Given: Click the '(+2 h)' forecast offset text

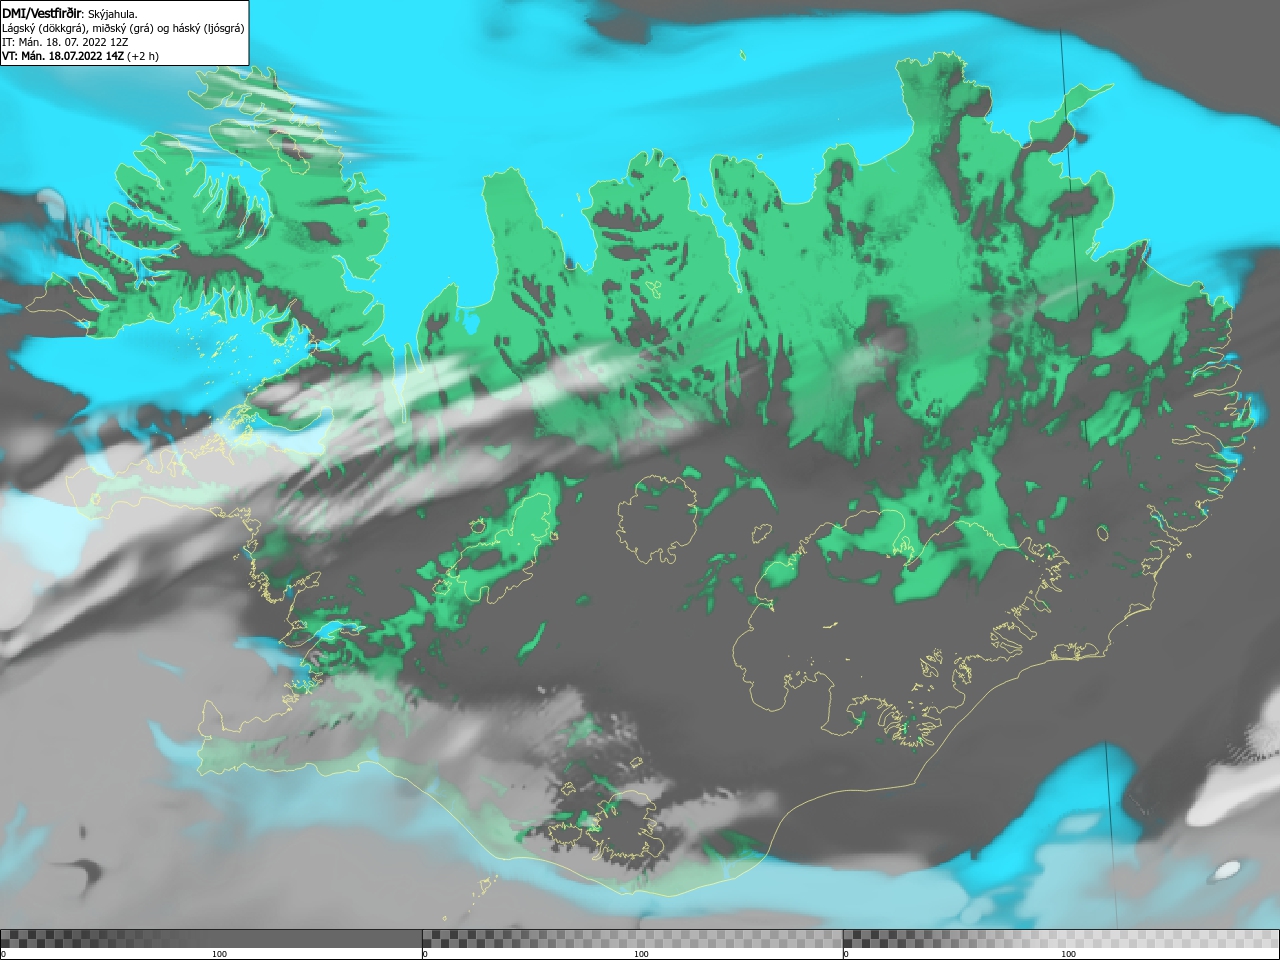Looking at the screenshot, I should (143, 56).
